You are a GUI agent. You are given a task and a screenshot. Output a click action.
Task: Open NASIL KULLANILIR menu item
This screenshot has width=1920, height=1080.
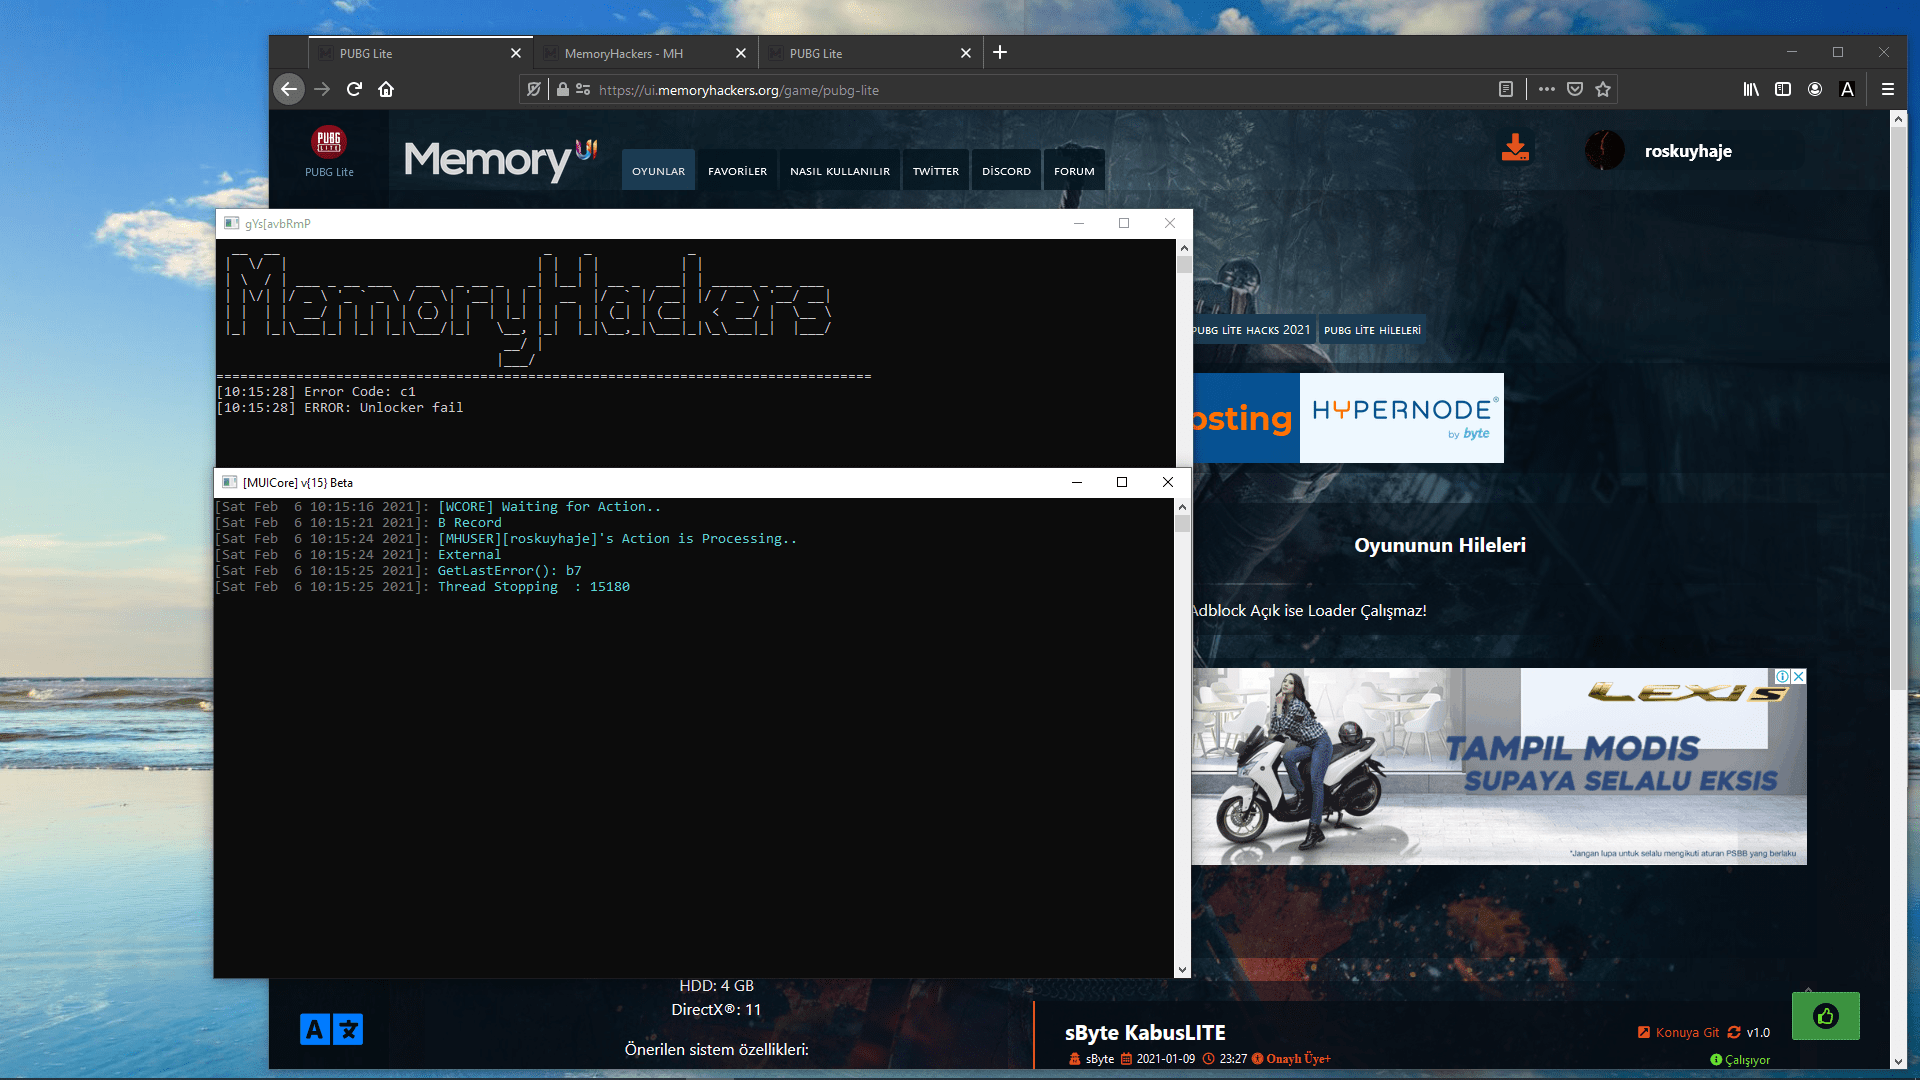tap(840, 171)
